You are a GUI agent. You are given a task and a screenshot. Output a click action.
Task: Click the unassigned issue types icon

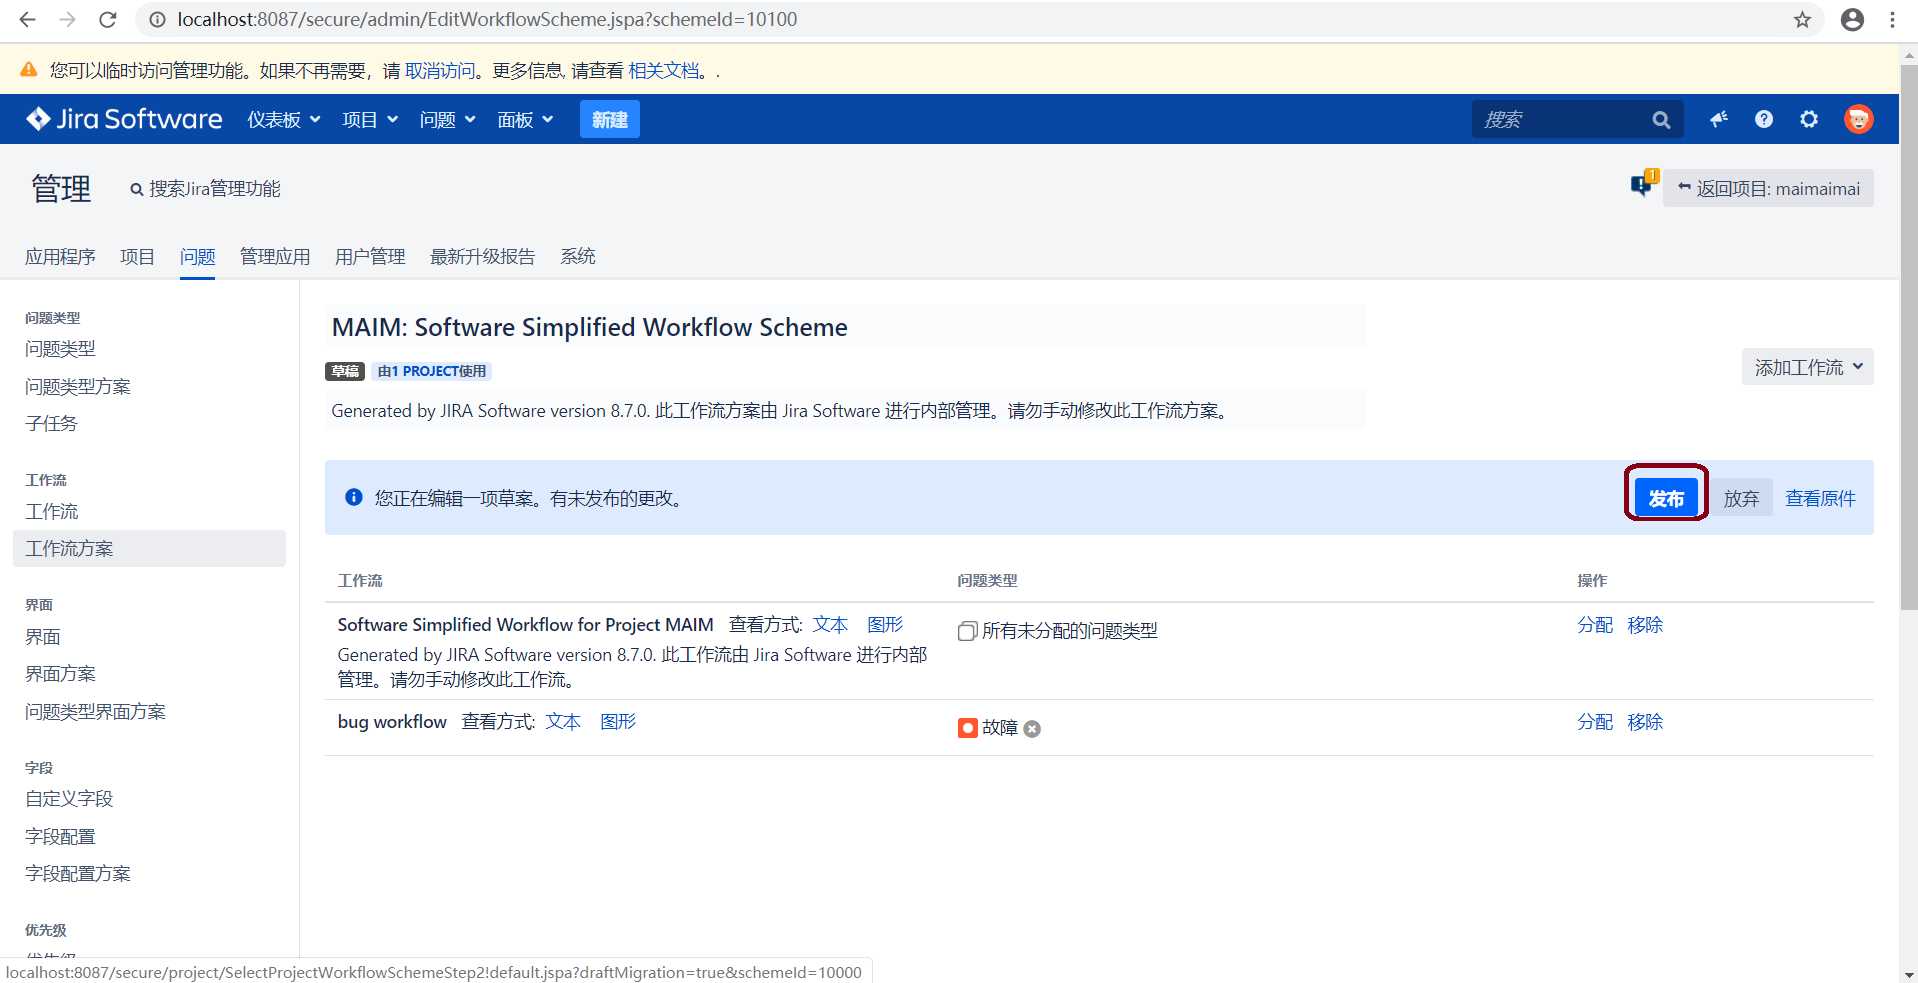coord(967,631)
